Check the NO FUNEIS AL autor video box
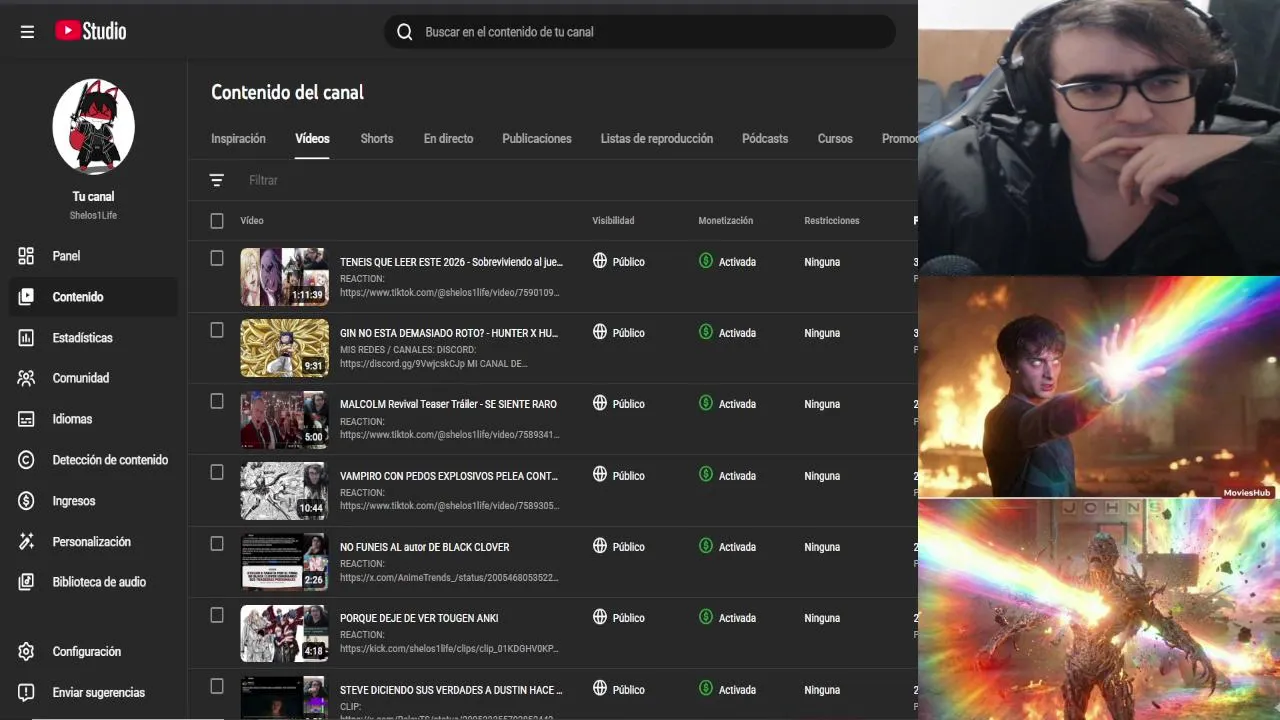1280x720 pixels. coord(217,543)
